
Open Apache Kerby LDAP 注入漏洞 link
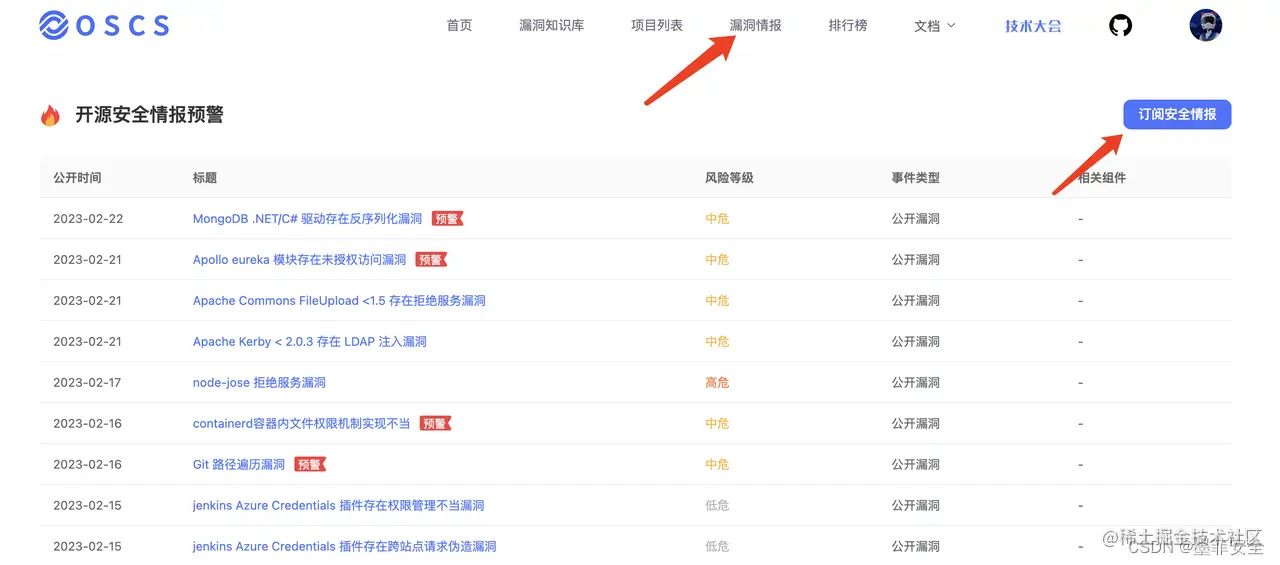tap(310, 341)
